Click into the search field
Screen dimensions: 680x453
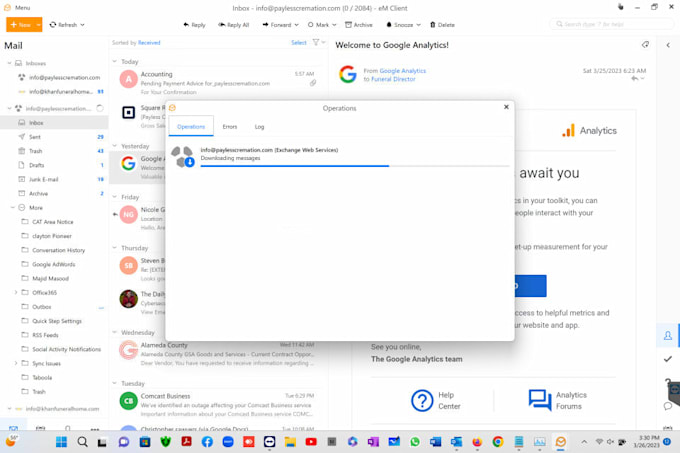611,24
